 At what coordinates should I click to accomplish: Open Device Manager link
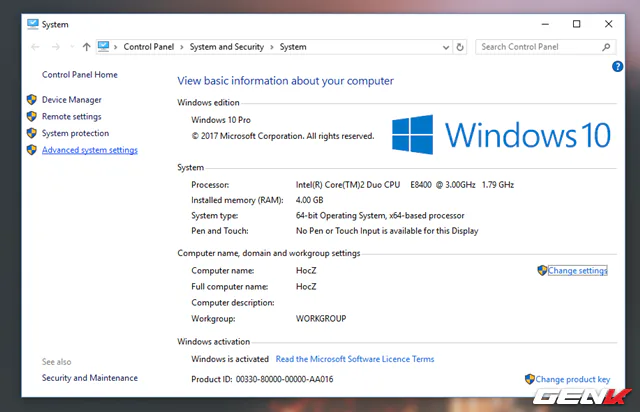71,100
